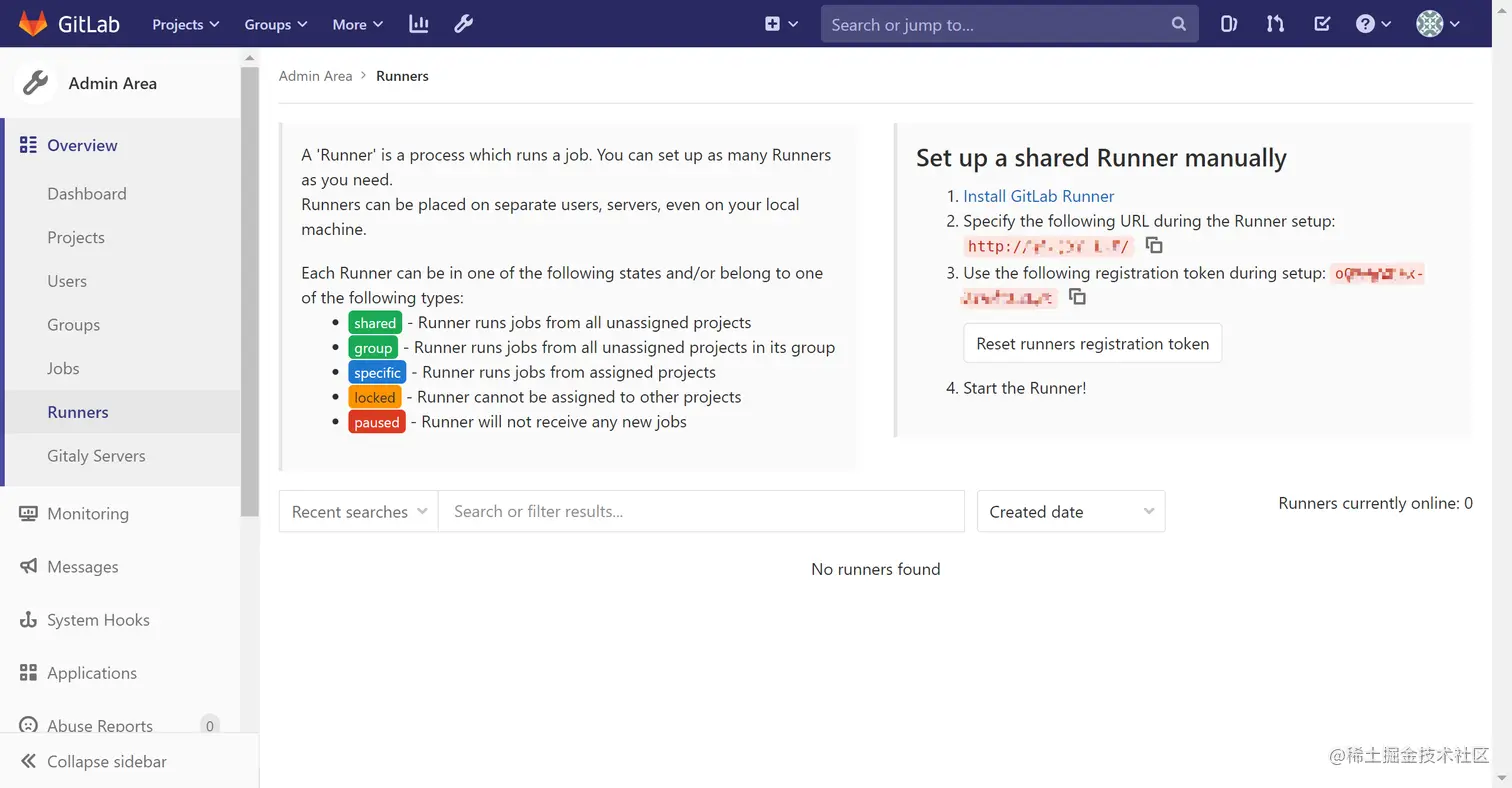1512x788 pixels.
Task: Click the Set up a shared Runner manually heading
Action: (x=1101, y=158)
